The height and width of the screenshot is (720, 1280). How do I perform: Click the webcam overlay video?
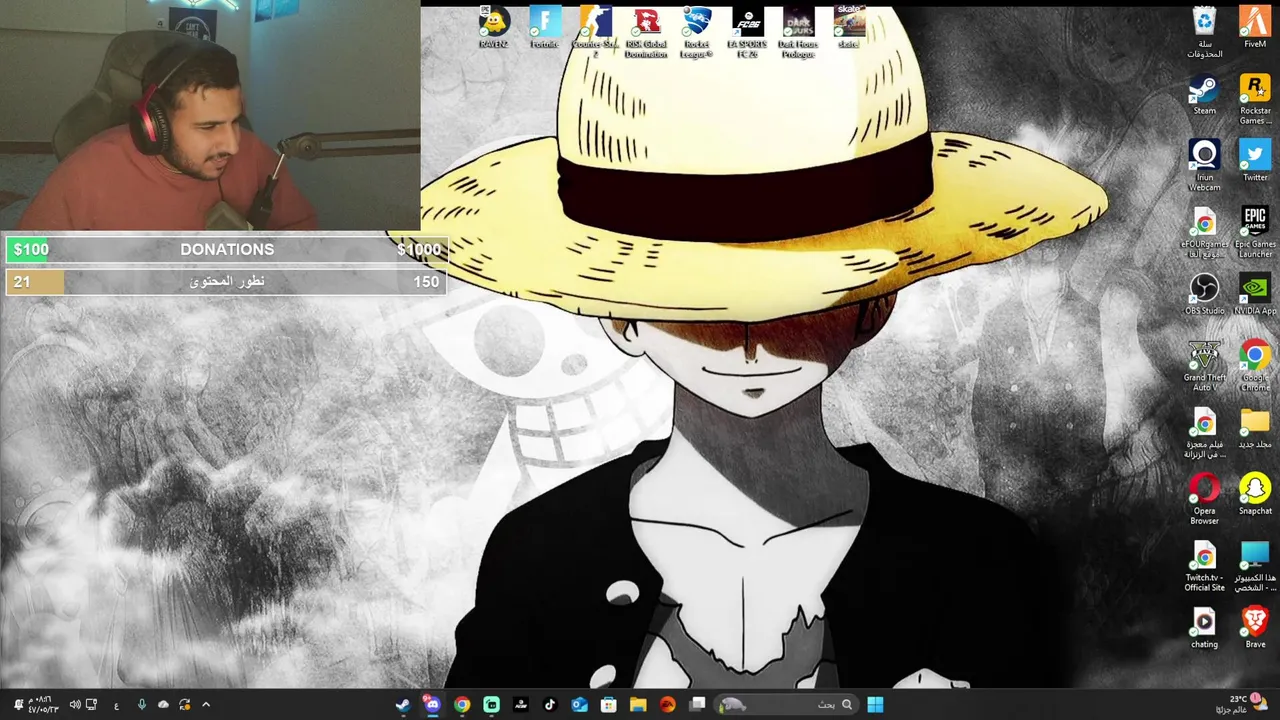click(x=210, y=115)
